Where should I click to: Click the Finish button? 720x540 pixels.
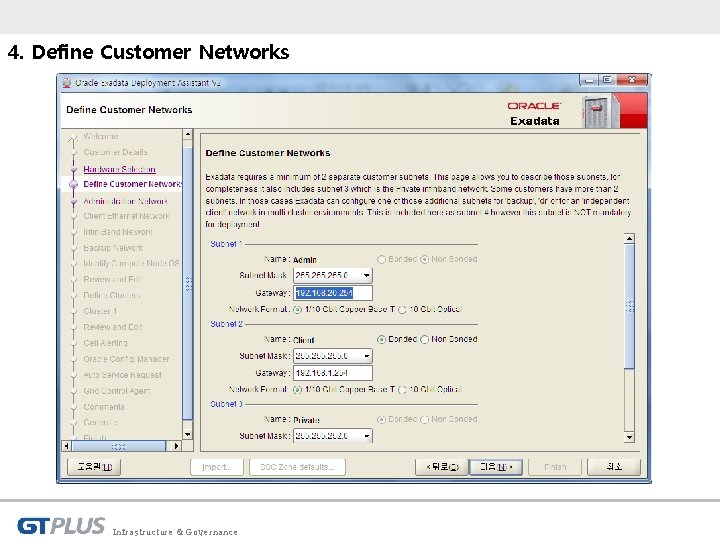tap(555, 467)
